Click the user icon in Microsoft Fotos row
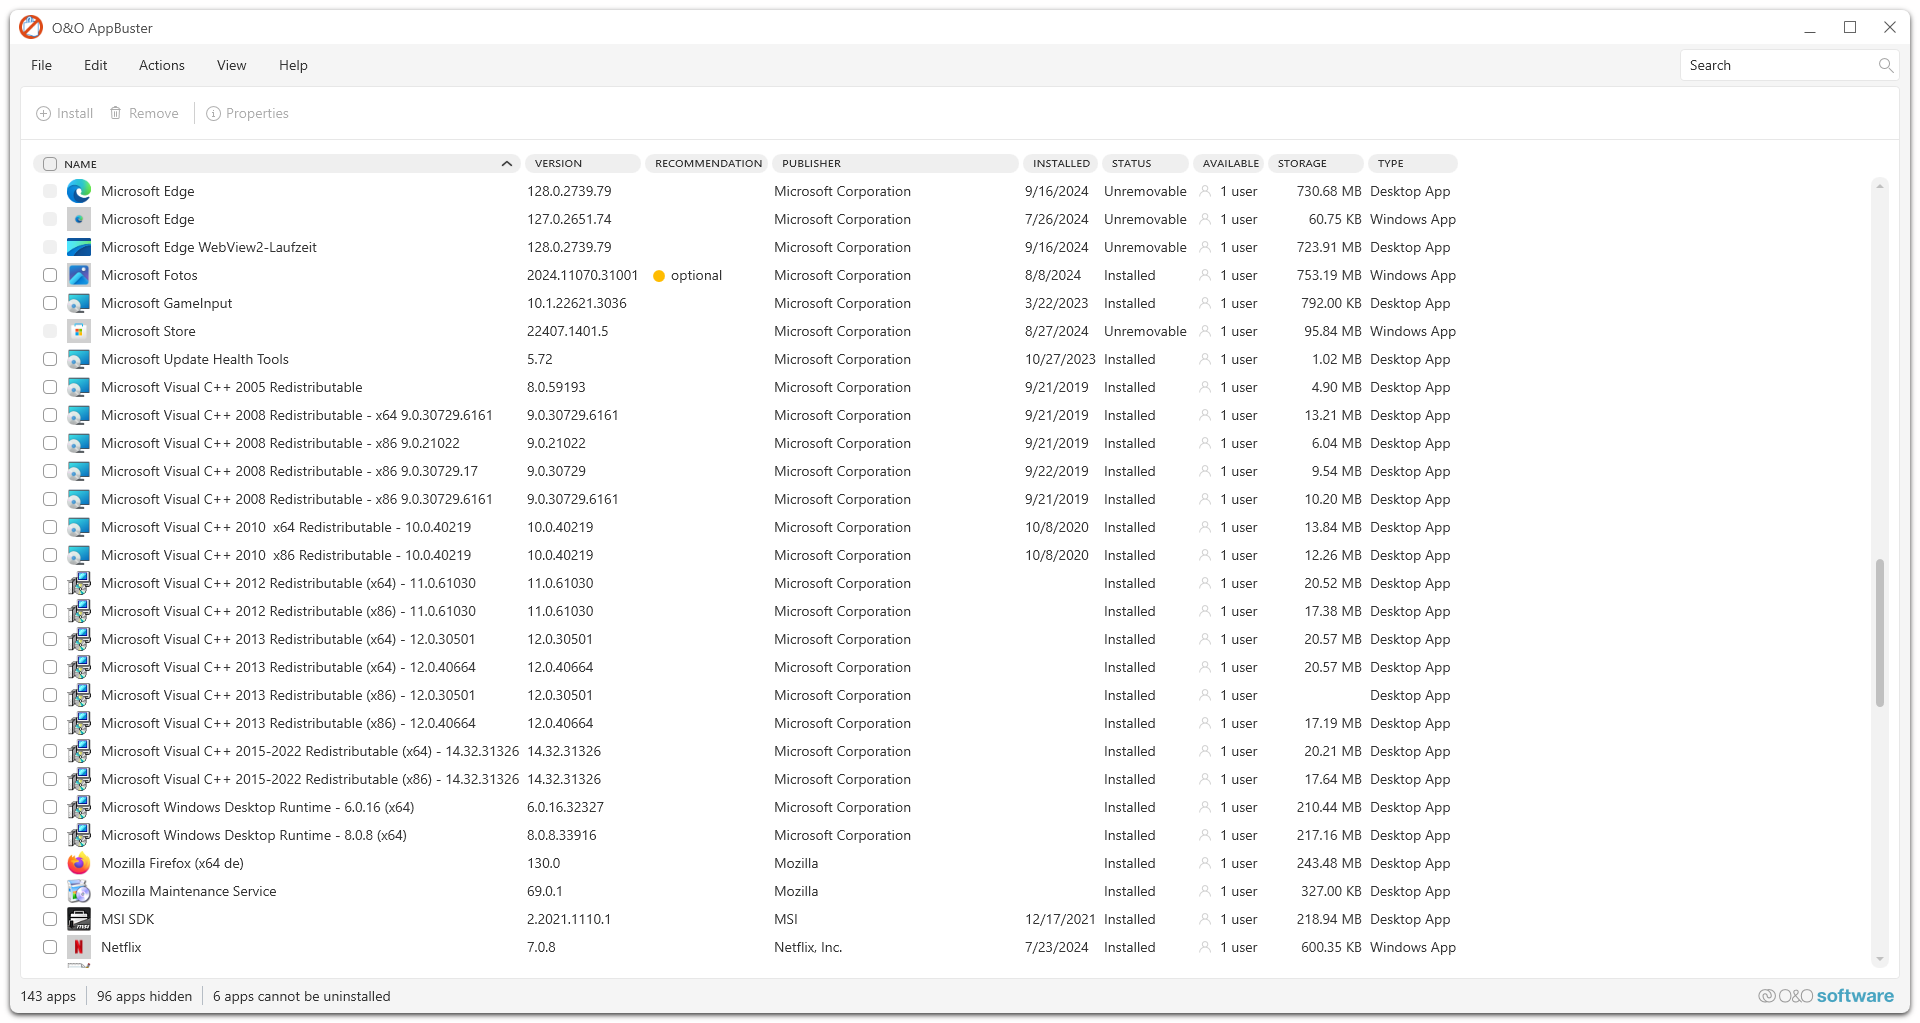1920x1023 pixels. point(1205,275)
